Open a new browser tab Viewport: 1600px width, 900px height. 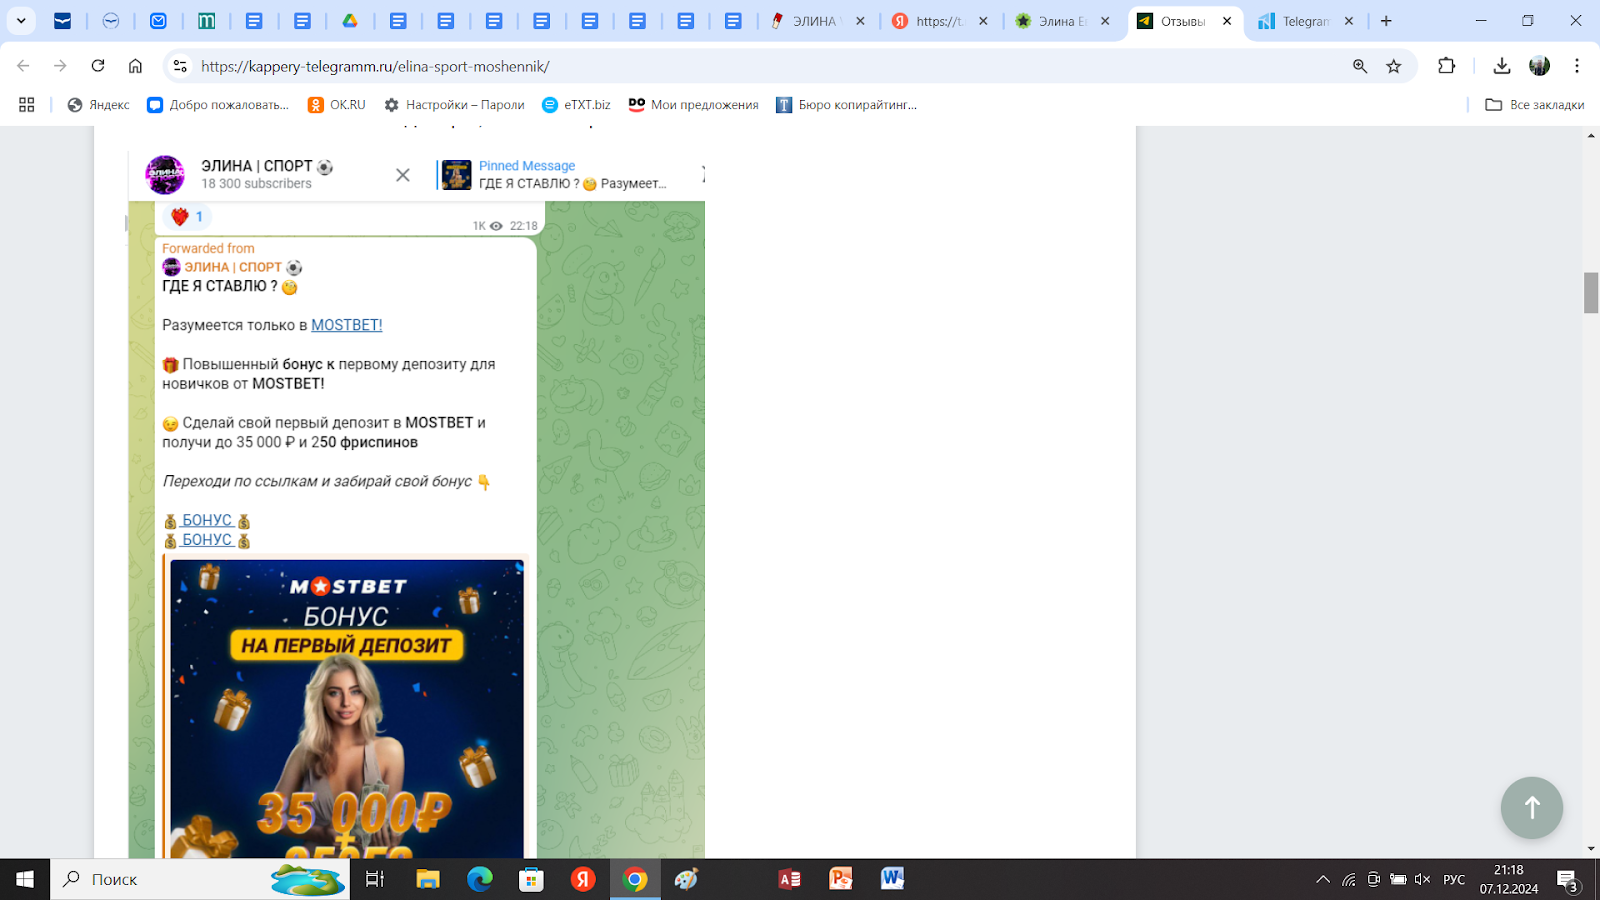point(1386,21)
